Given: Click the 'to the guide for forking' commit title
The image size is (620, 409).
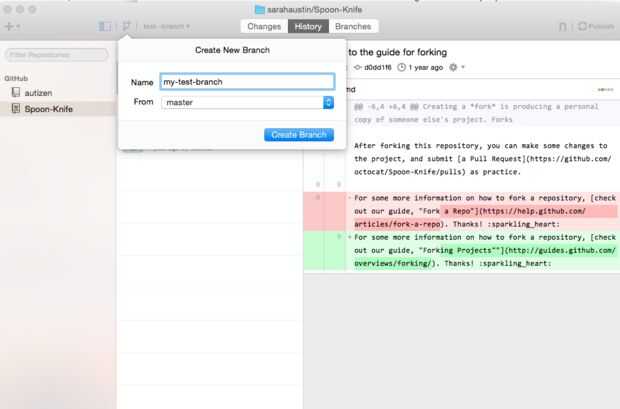Looking at the screenshot, I should point(397,52).
